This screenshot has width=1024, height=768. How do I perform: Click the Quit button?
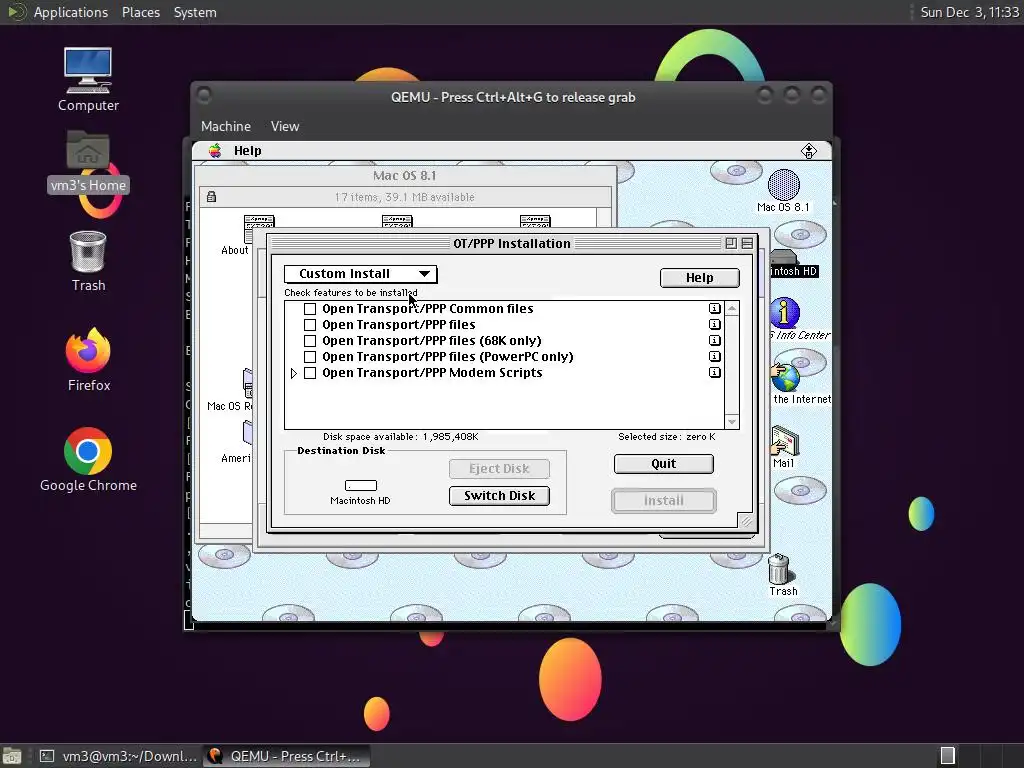[x=664, y=464]
